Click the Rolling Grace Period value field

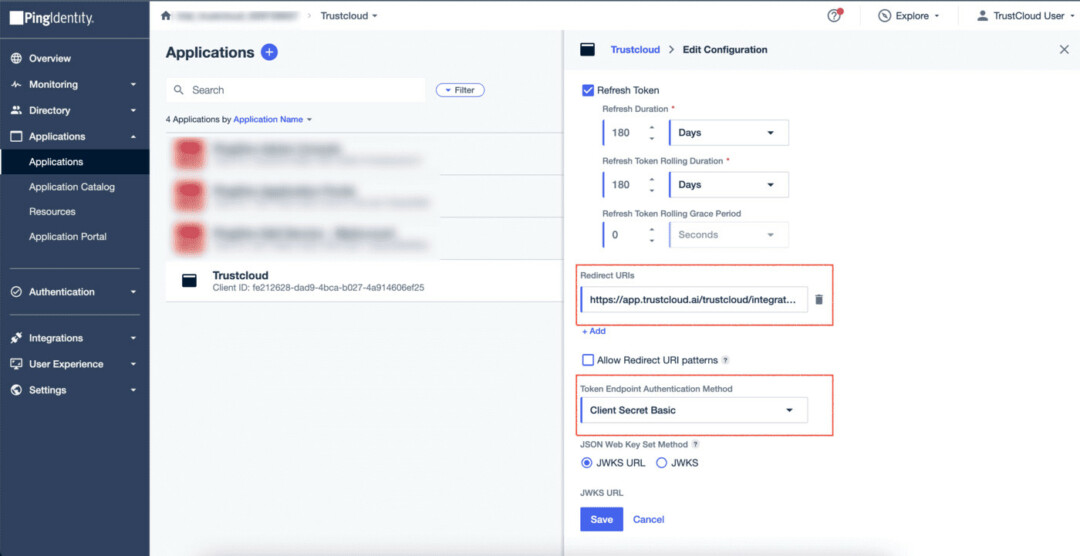[624, 235]
